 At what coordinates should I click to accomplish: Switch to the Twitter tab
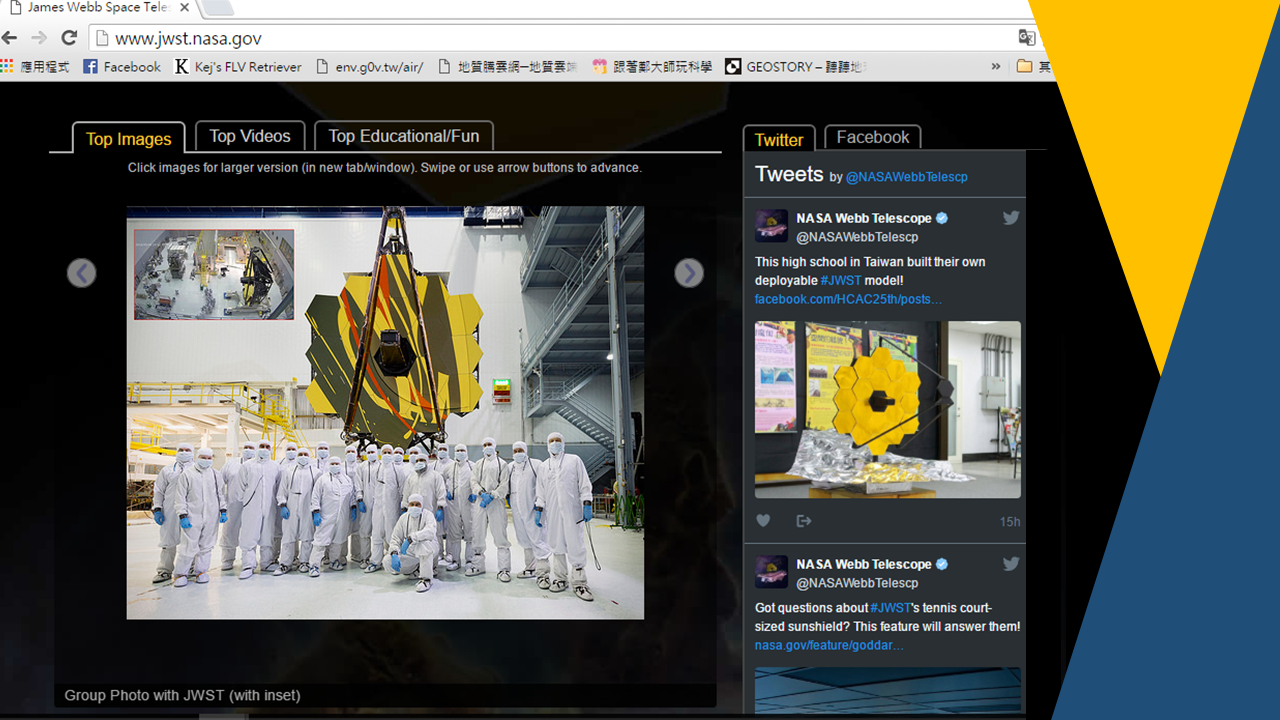tap(779, 139)
